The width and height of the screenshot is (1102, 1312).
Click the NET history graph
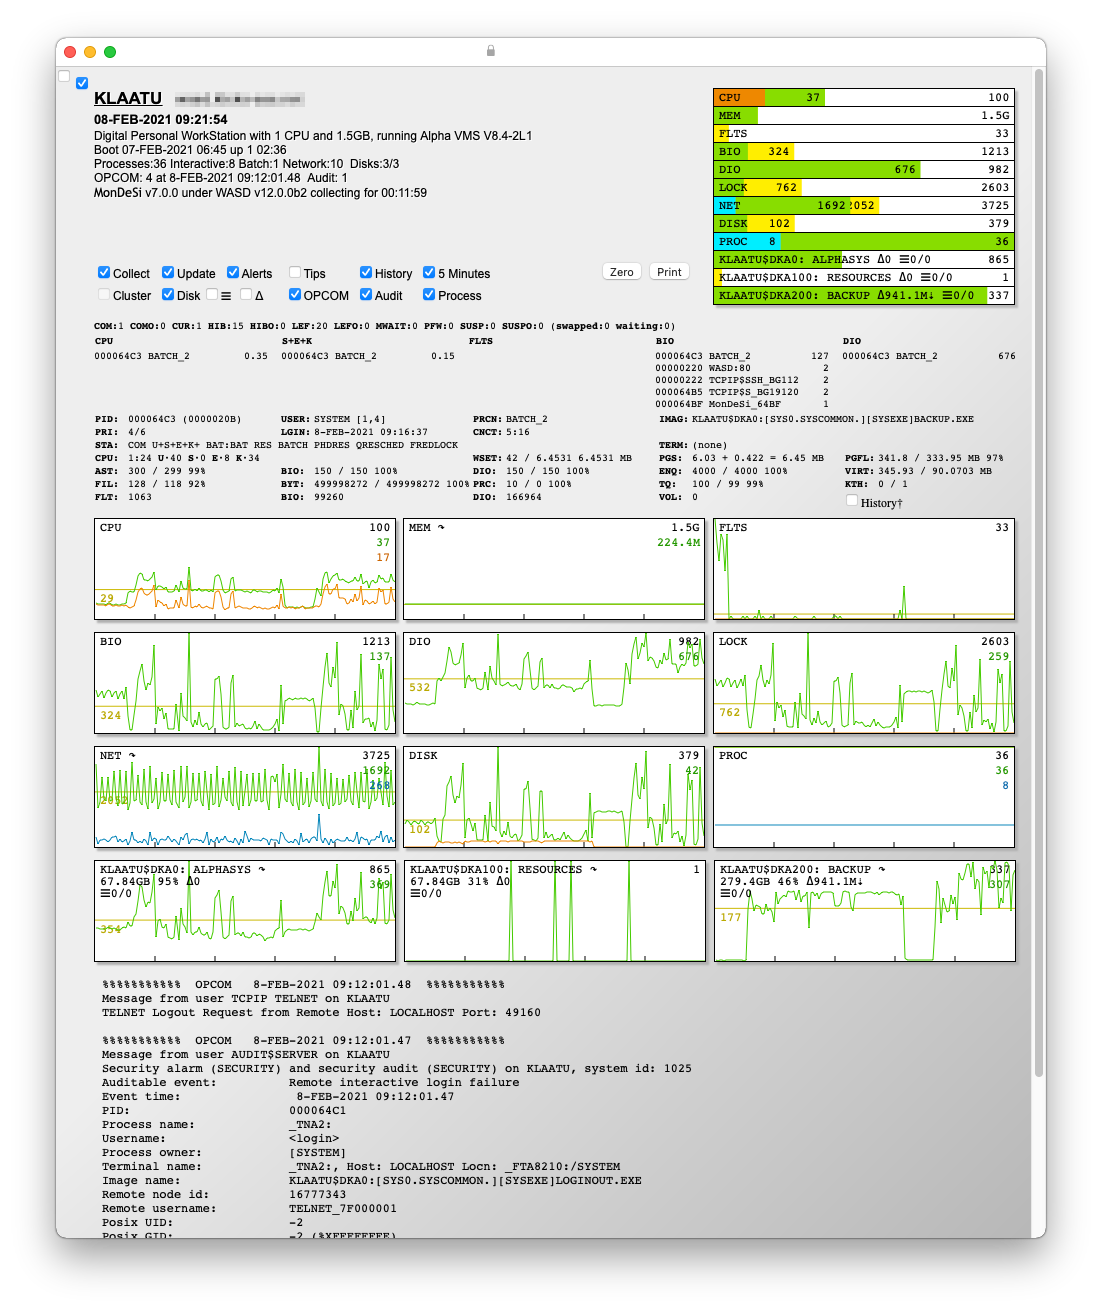coord(245,797)
